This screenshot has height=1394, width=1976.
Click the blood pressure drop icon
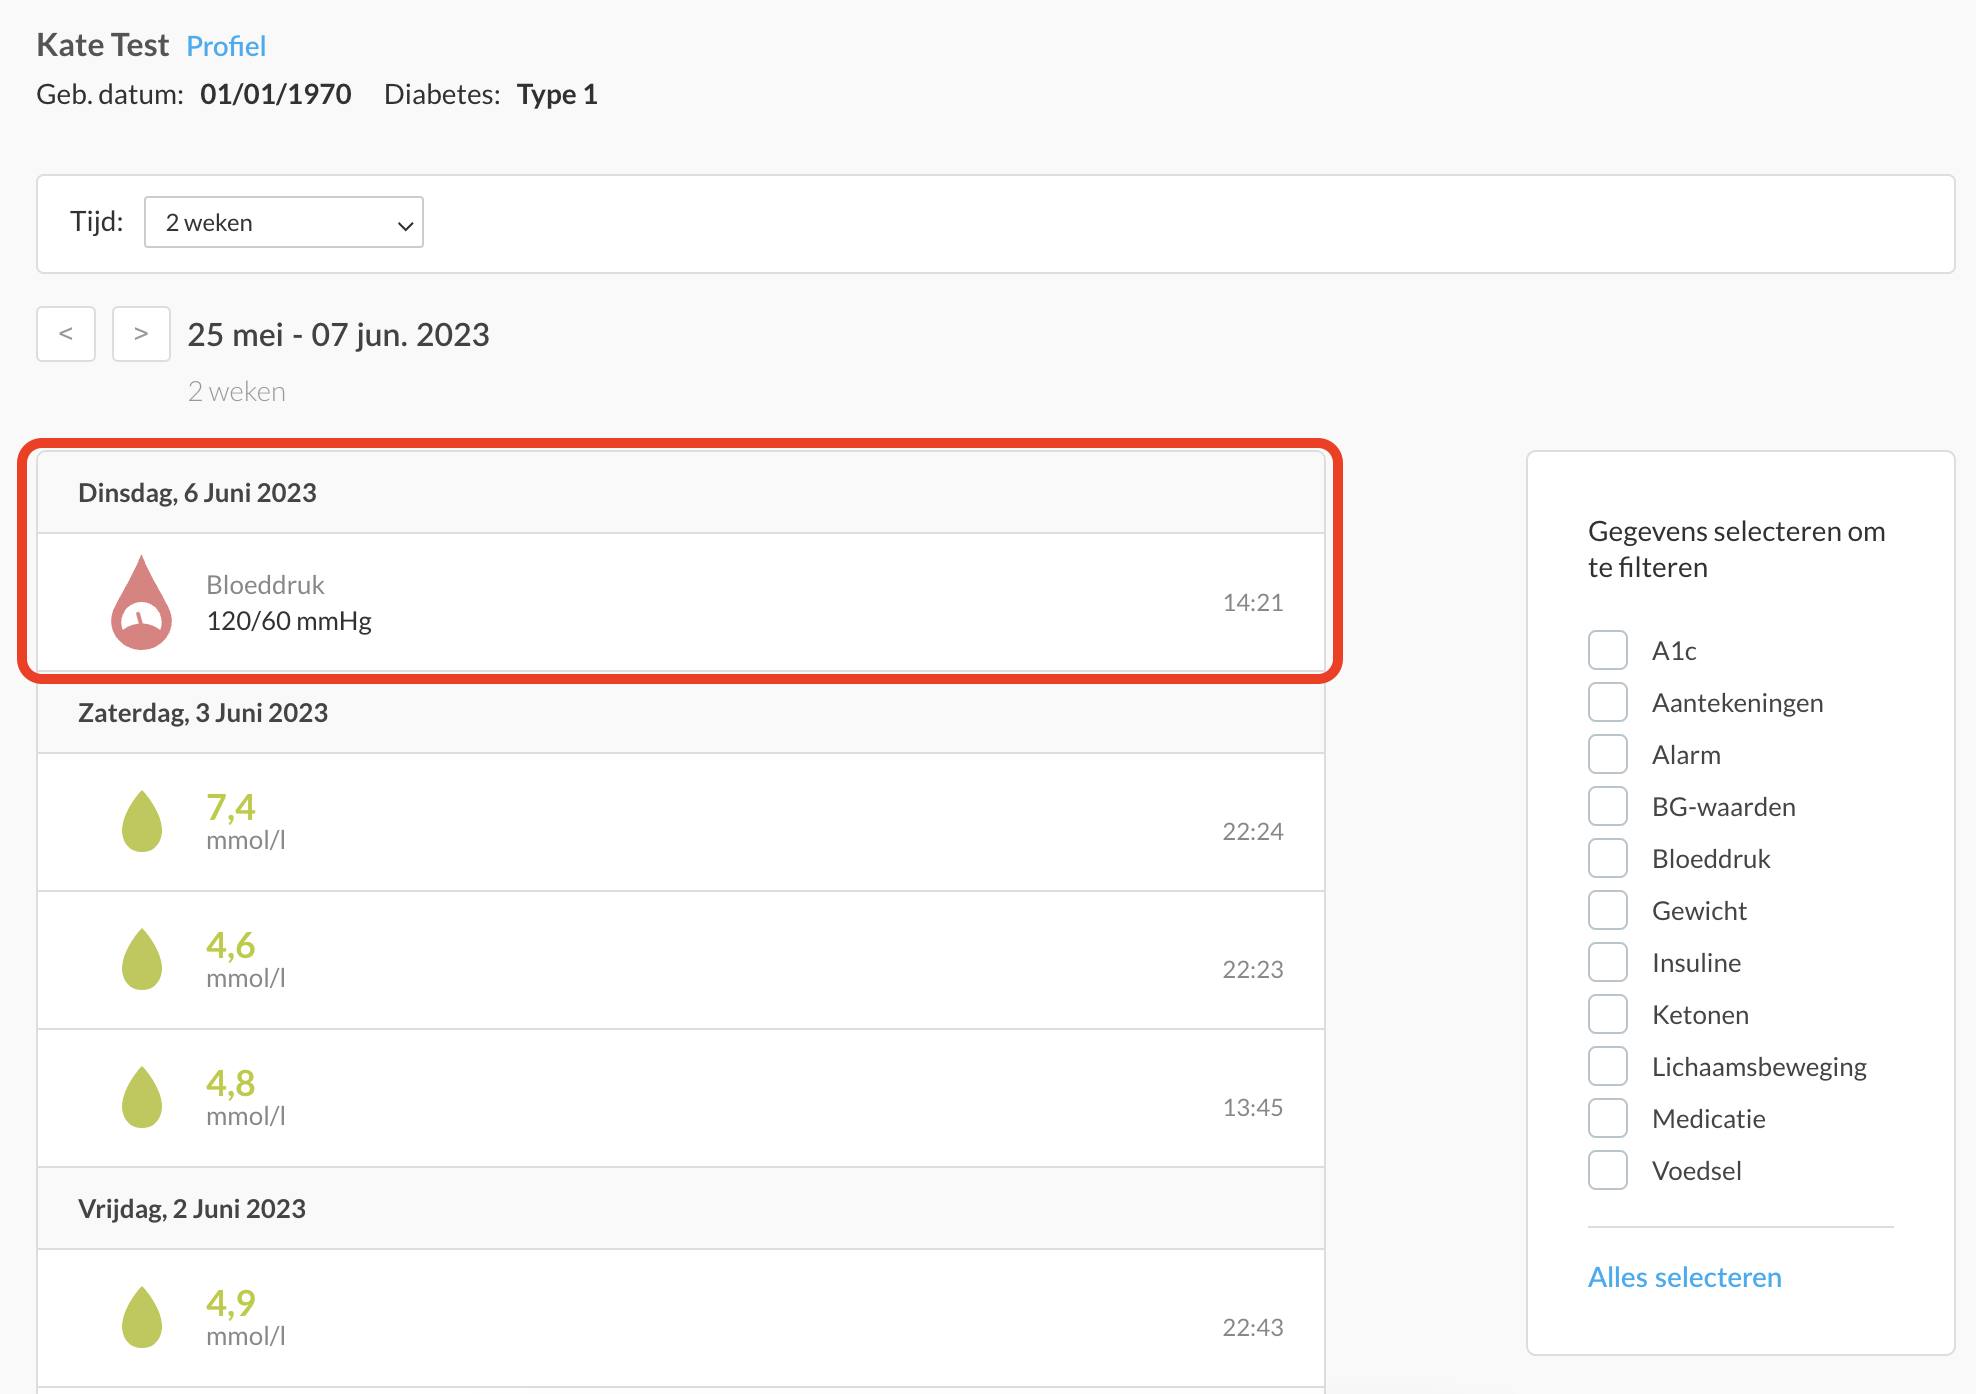pos(141,602)
